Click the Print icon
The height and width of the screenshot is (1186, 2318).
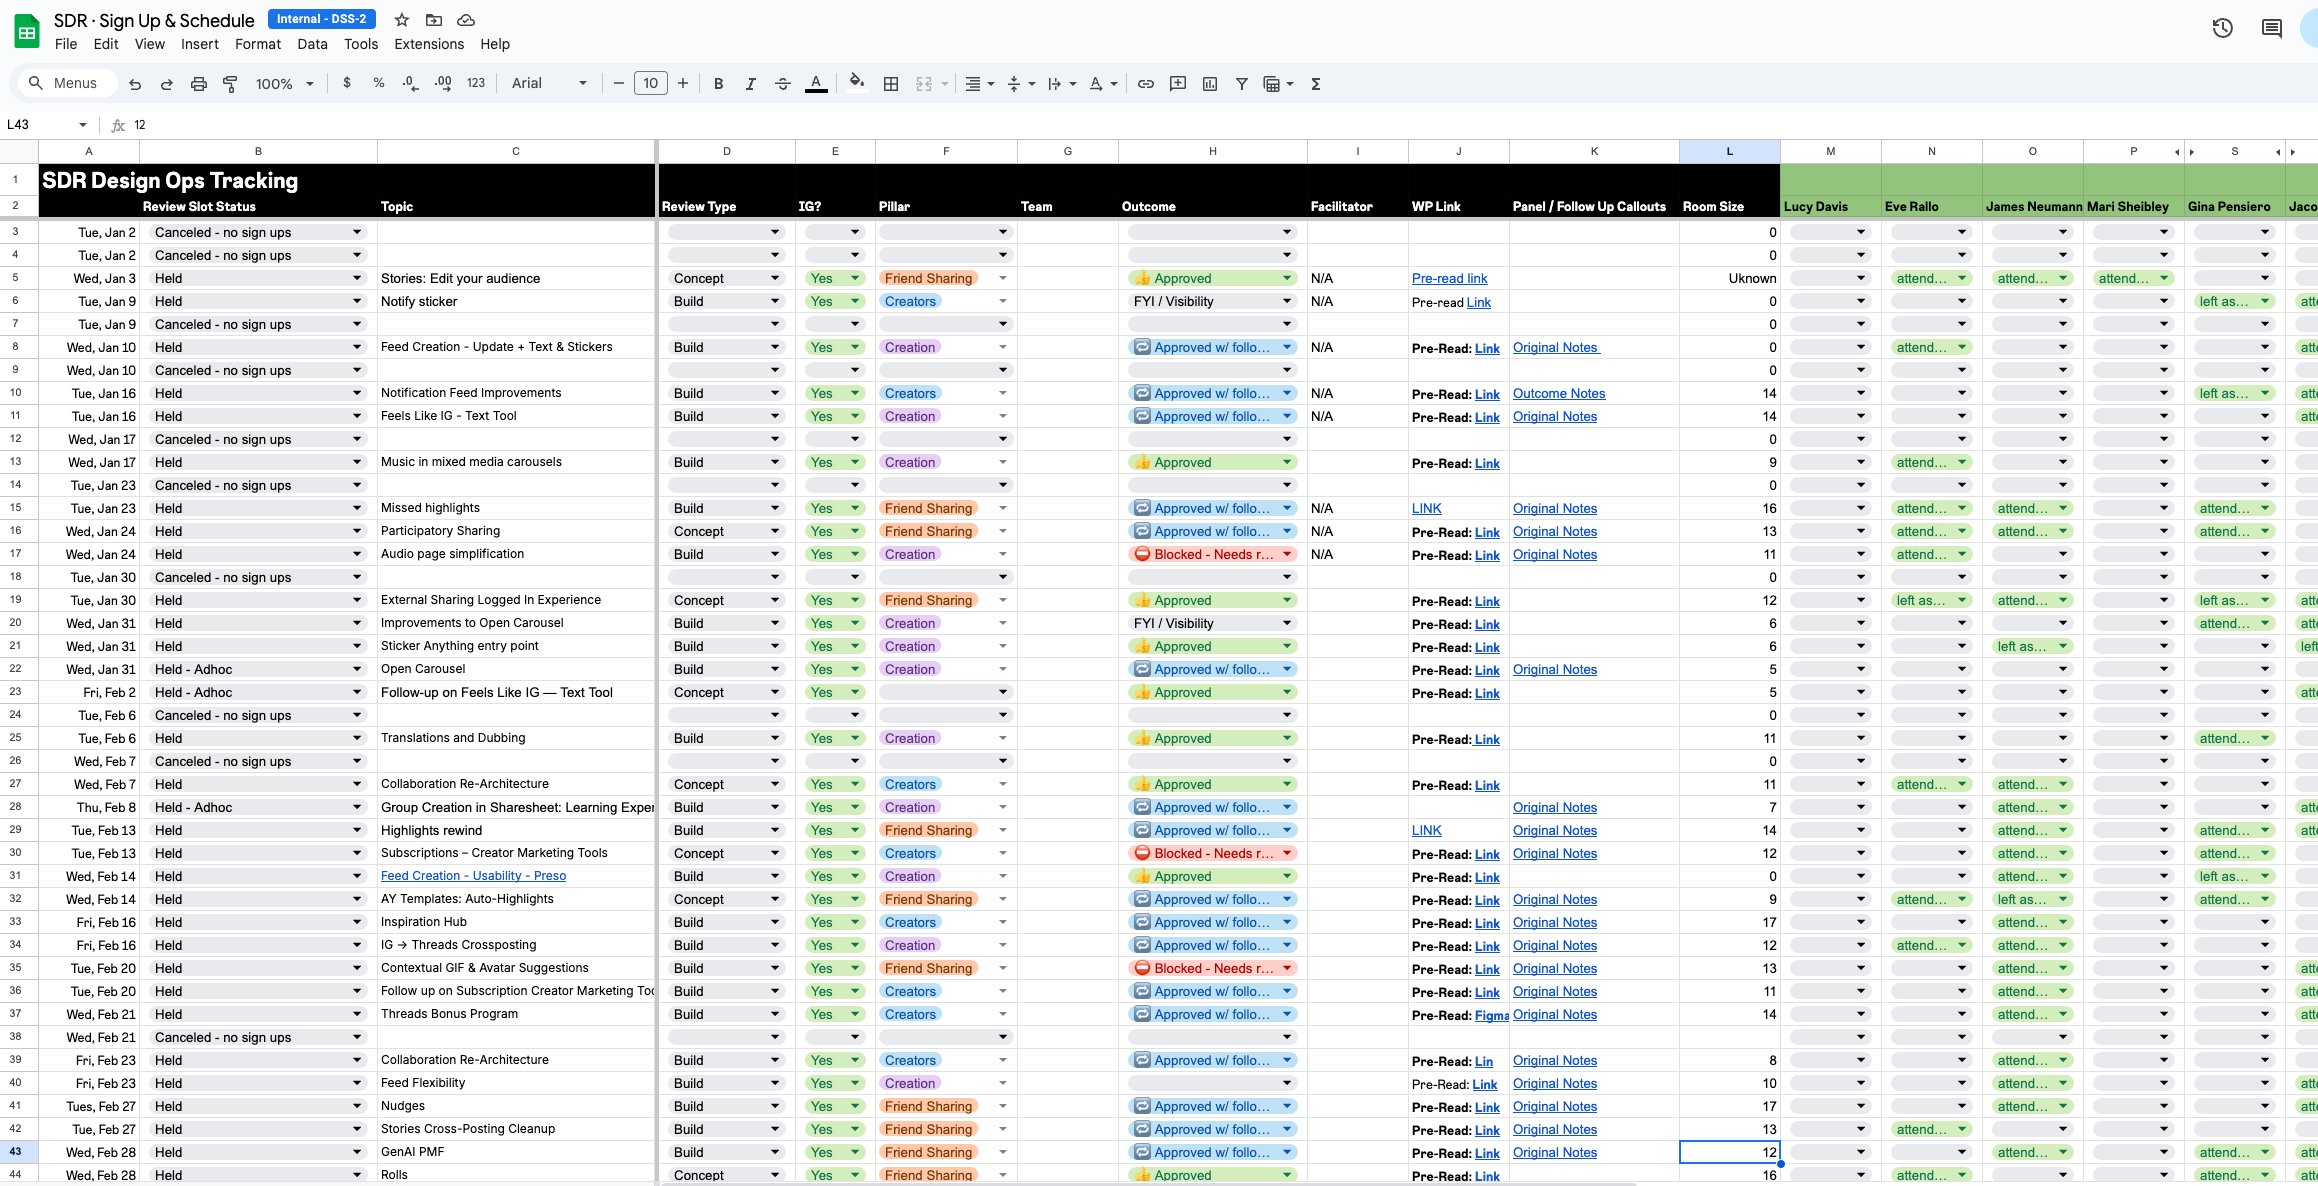(199, 84)
